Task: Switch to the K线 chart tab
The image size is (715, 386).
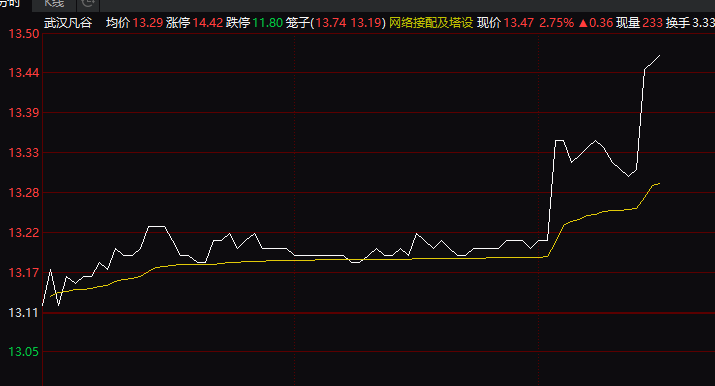Action: click(x=54, y=4)
